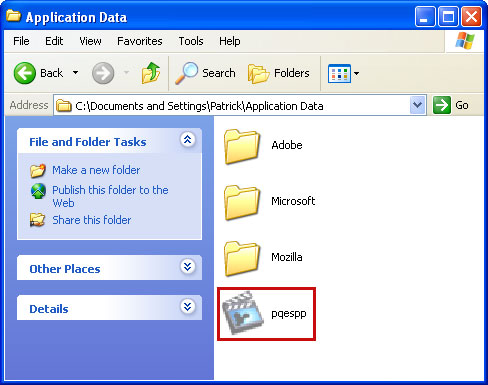Click the pqespp file name
This screenshot has height=385, width=488.
pos(289,314)
